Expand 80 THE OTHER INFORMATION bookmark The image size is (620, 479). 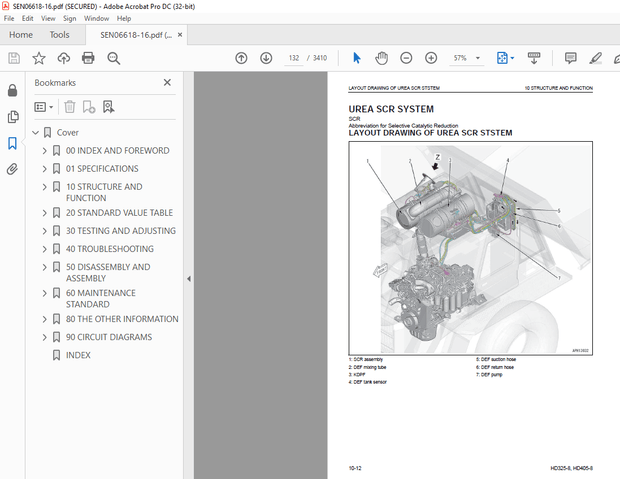tap(44, 319)
